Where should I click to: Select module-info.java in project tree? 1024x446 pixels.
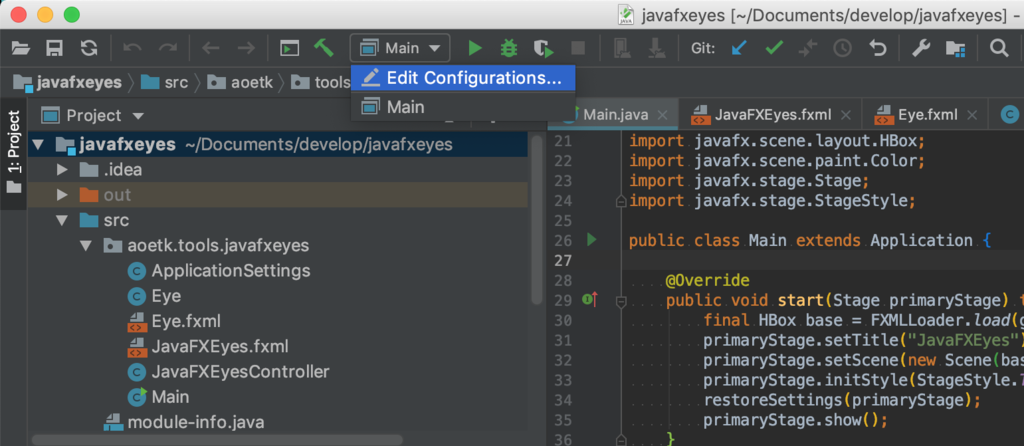point(196,422)
